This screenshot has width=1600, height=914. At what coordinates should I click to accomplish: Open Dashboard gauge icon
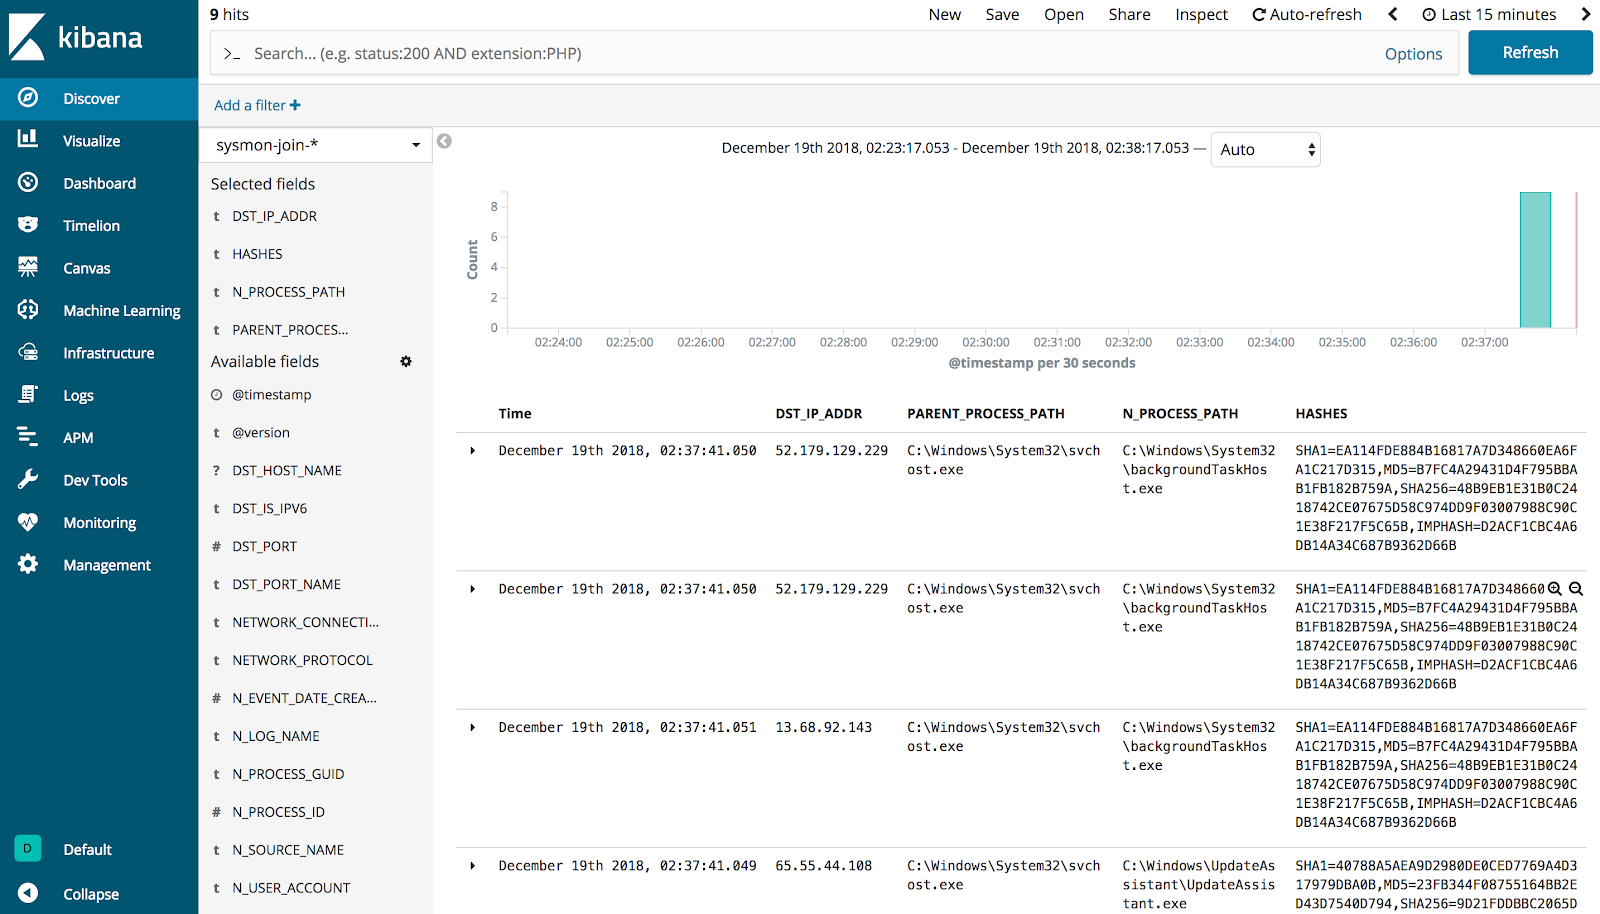click(28, 182)
